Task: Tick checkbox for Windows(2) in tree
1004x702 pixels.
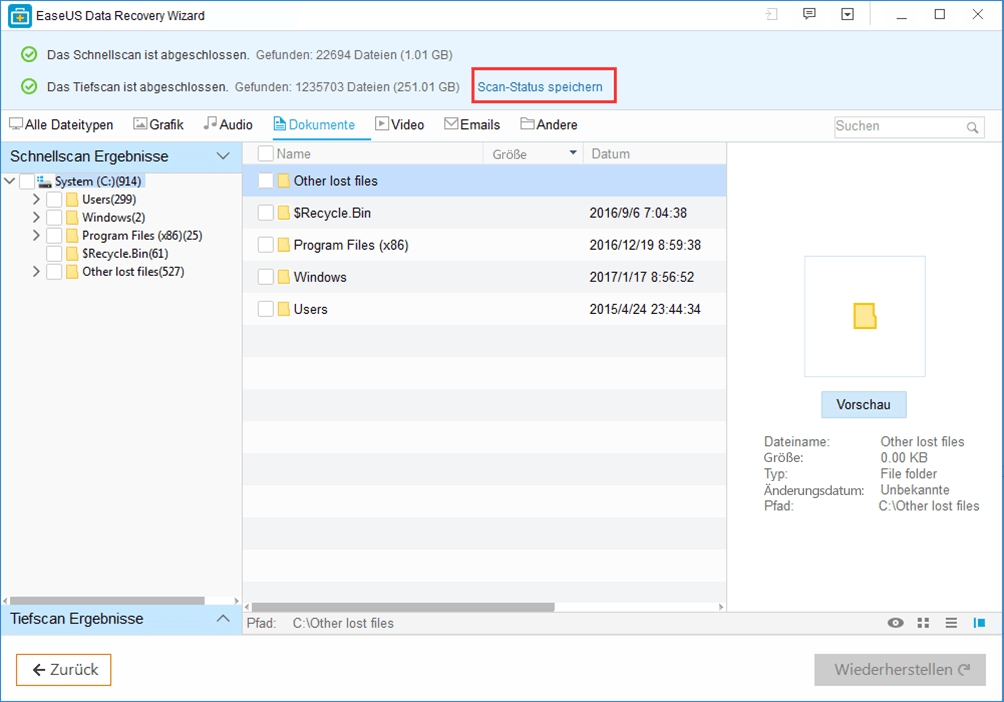Action: (x=54, y=217)
